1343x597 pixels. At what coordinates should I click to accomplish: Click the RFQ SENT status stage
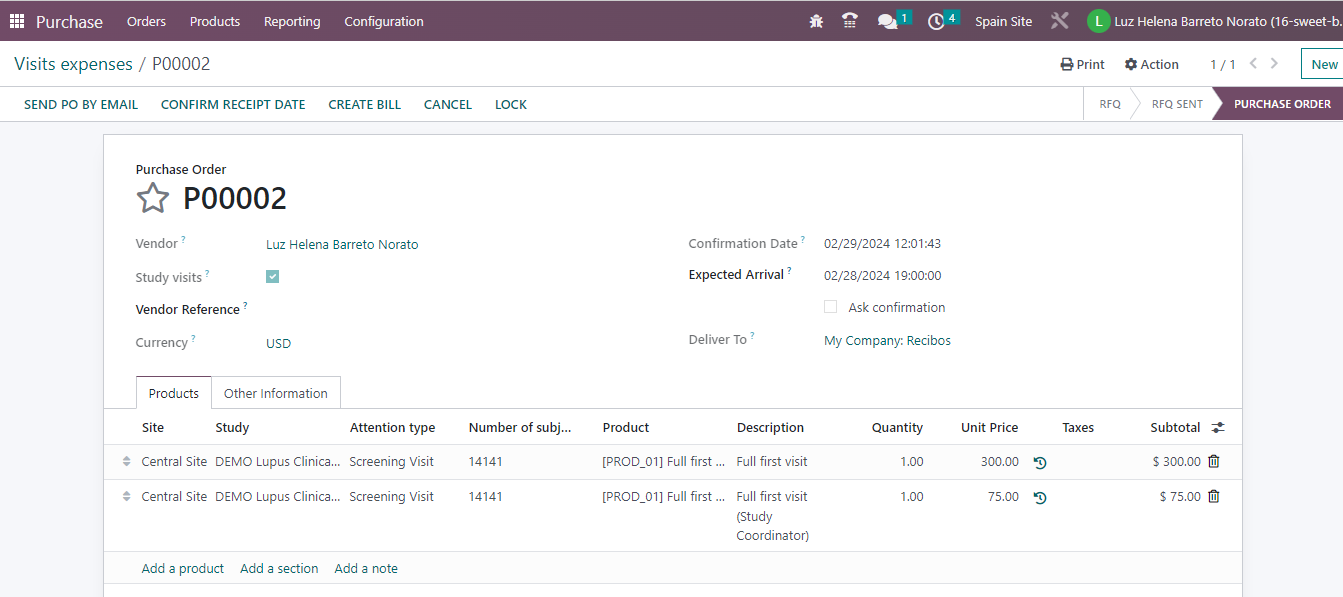(x=1177, y=104)
